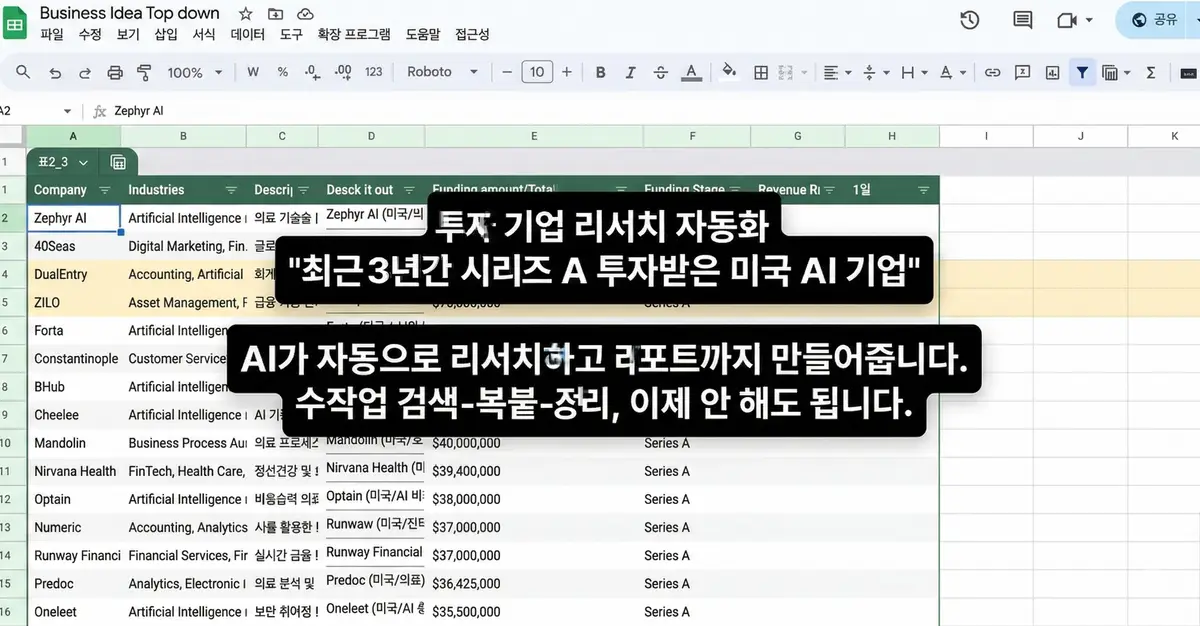The width and height of the screenshot is (1200, 626).
Task: Check the cloud document status icon
Action: coord(306,14)
